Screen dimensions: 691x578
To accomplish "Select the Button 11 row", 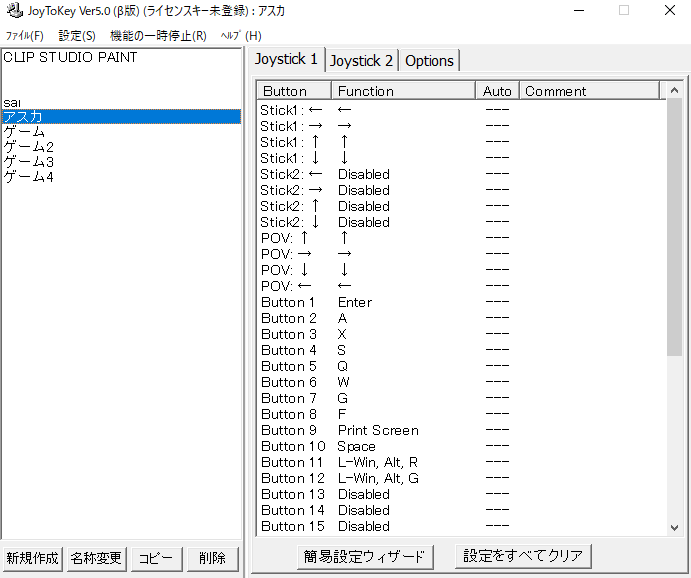I will (461, 462).
